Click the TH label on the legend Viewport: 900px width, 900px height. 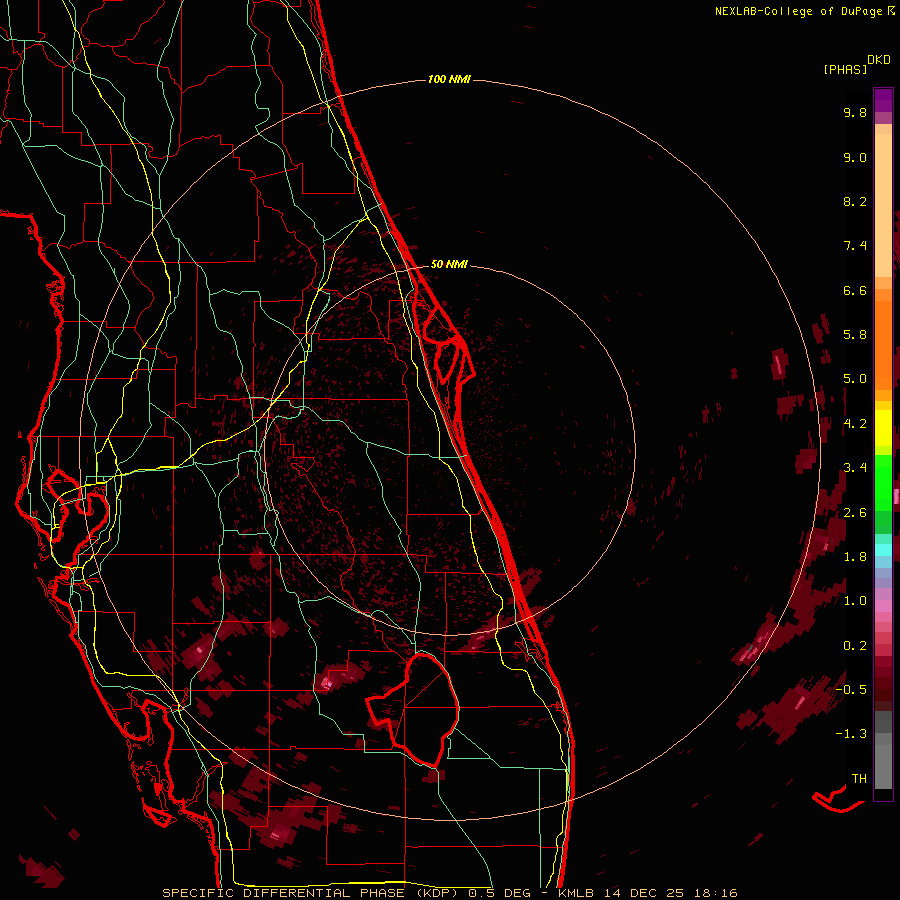click(859, 779)
